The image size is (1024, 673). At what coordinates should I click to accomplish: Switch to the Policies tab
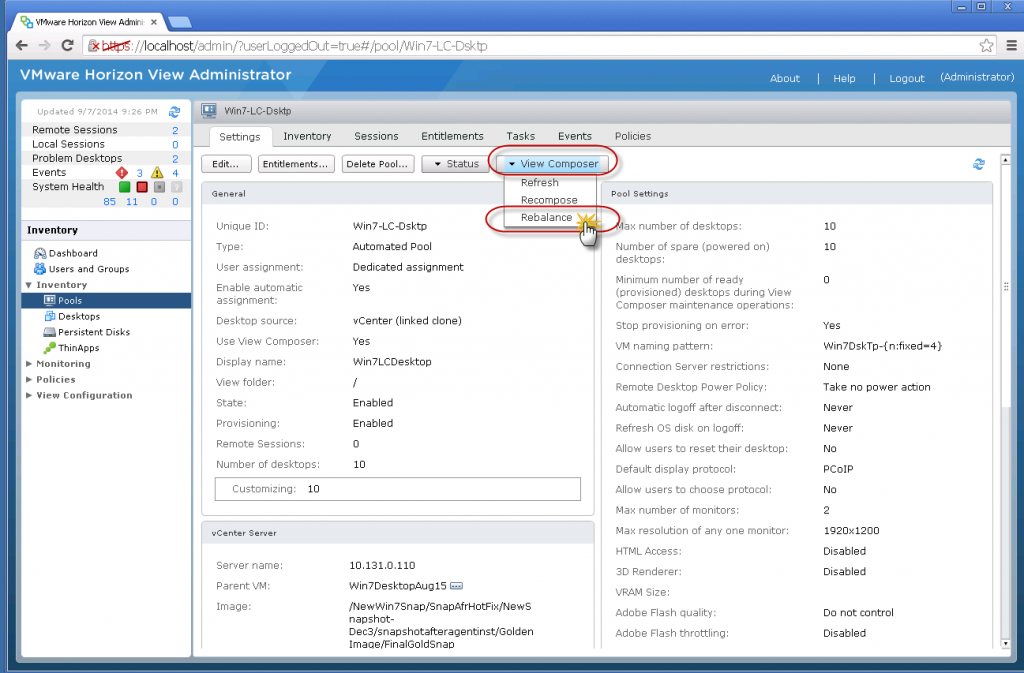click(x=633, y=136)
